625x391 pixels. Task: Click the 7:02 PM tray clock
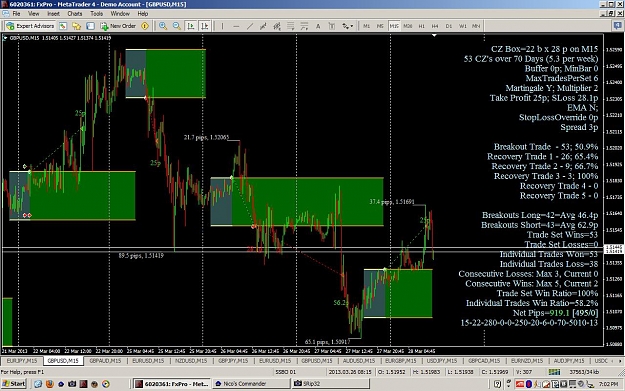[x=608, y=384]
